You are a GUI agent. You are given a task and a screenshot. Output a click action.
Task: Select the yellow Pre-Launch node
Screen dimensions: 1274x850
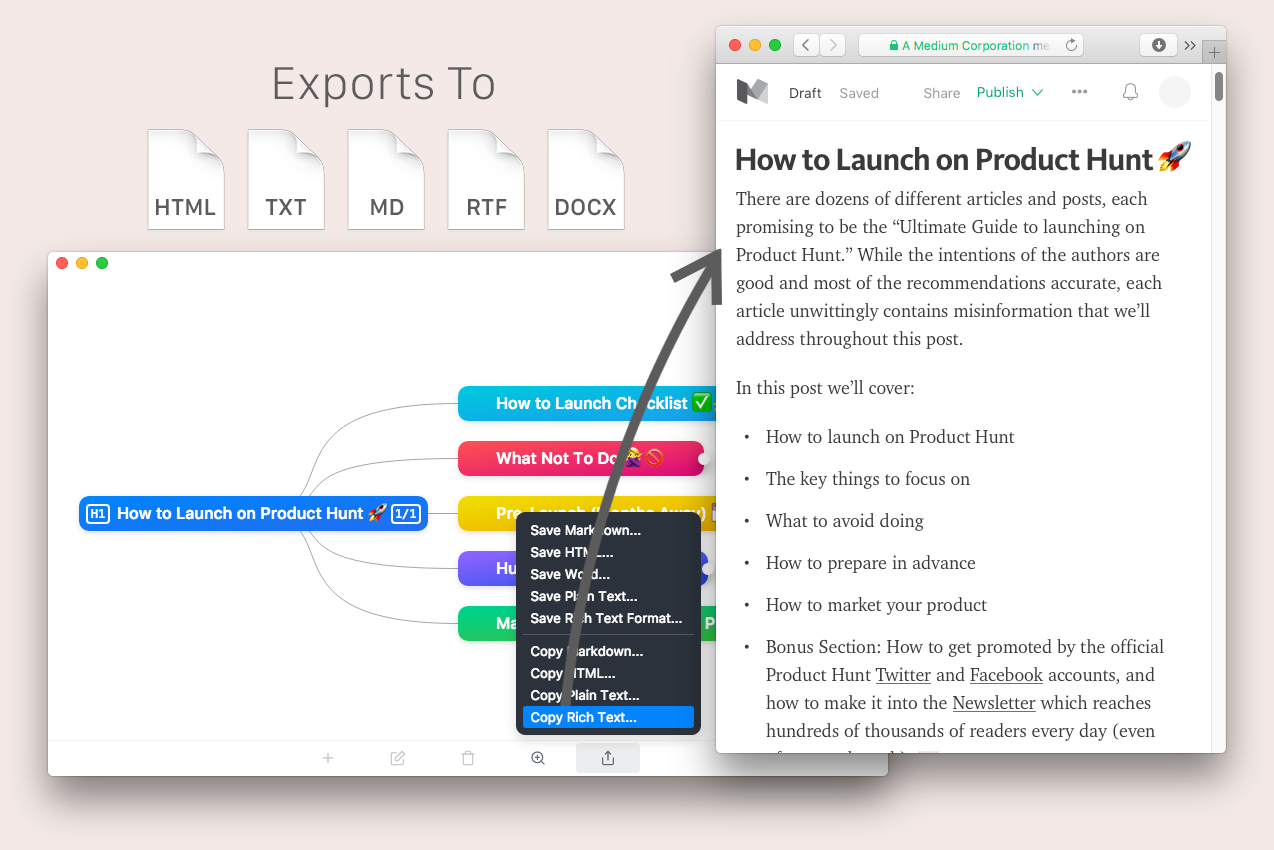click(588, 514)
